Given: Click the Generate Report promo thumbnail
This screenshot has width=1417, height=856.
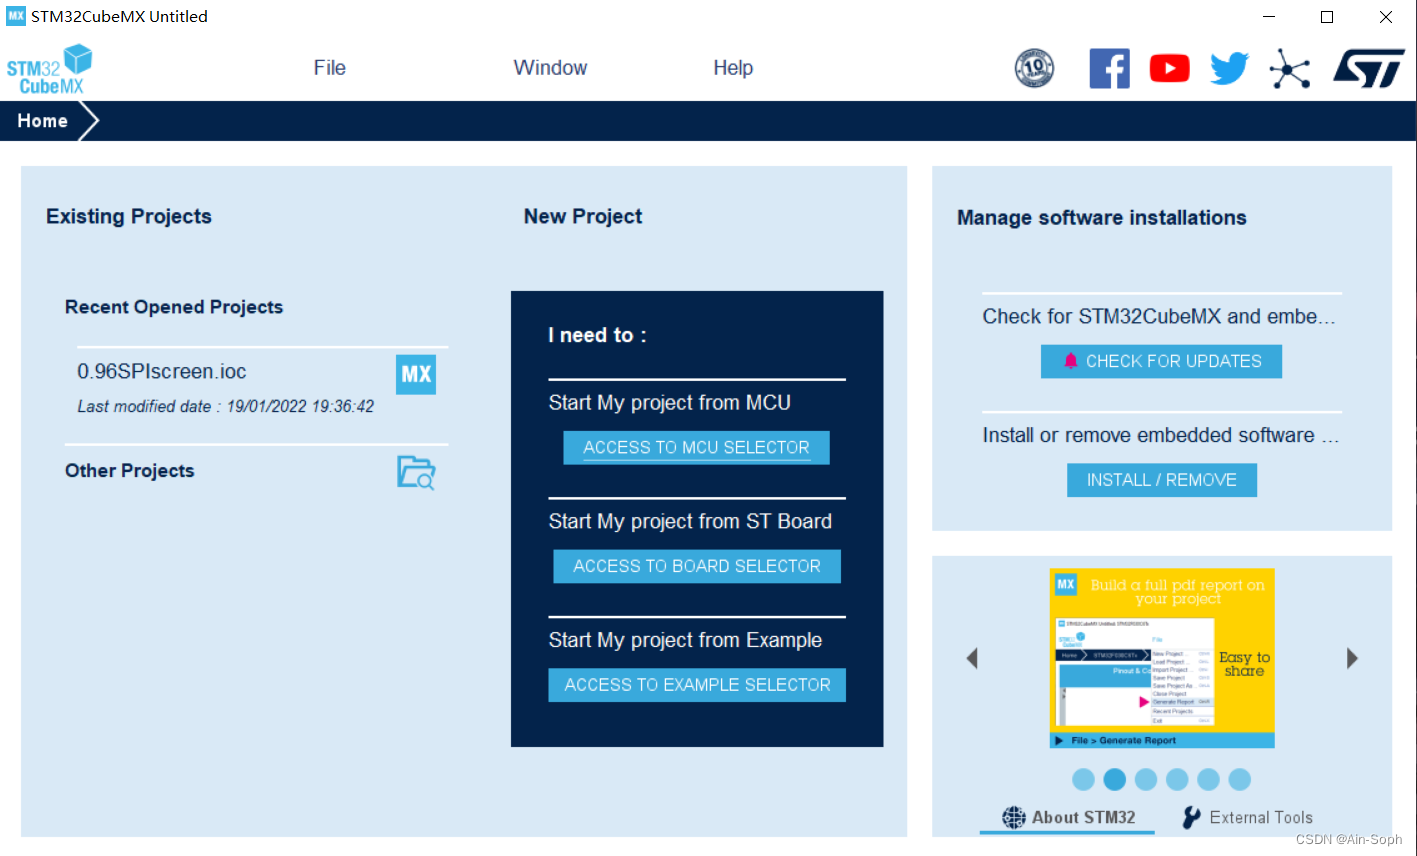Looking at the screenshot, I should (x=1162, y=658).
